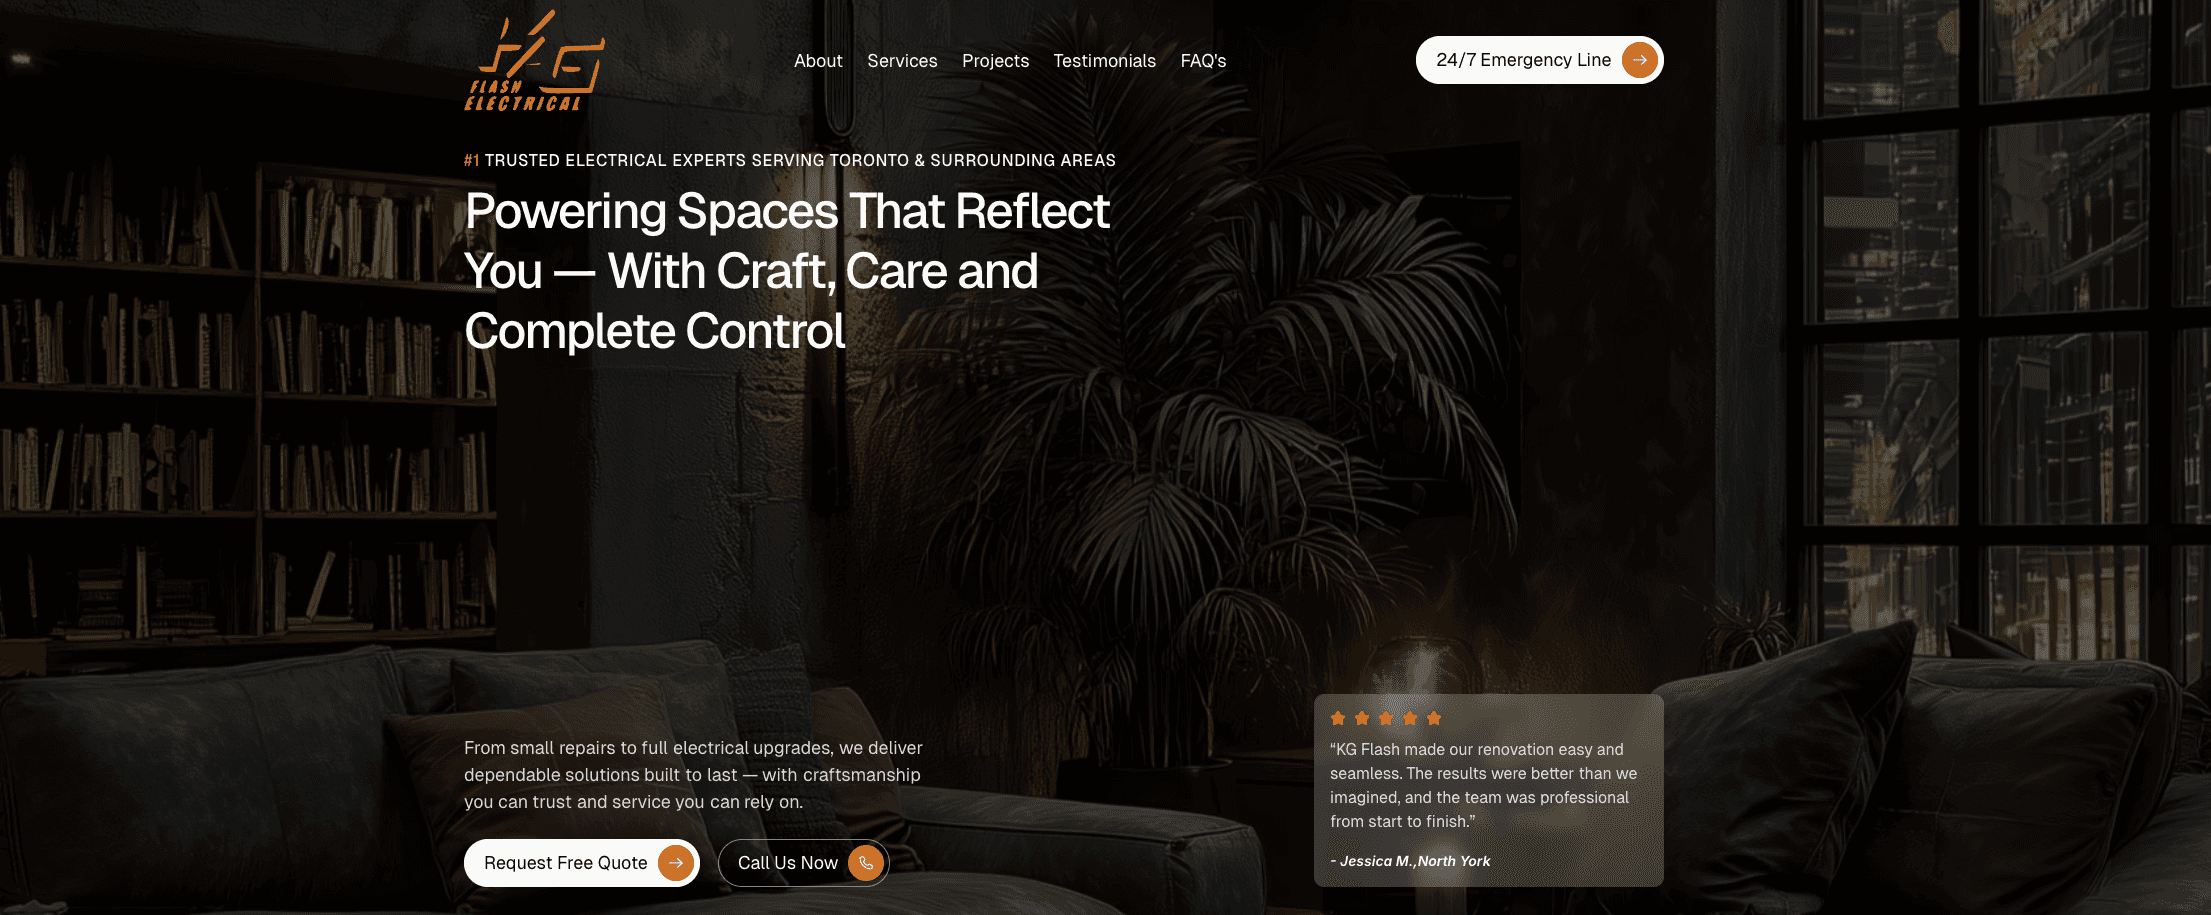Click the Request Free Quote button

point(581,863)
